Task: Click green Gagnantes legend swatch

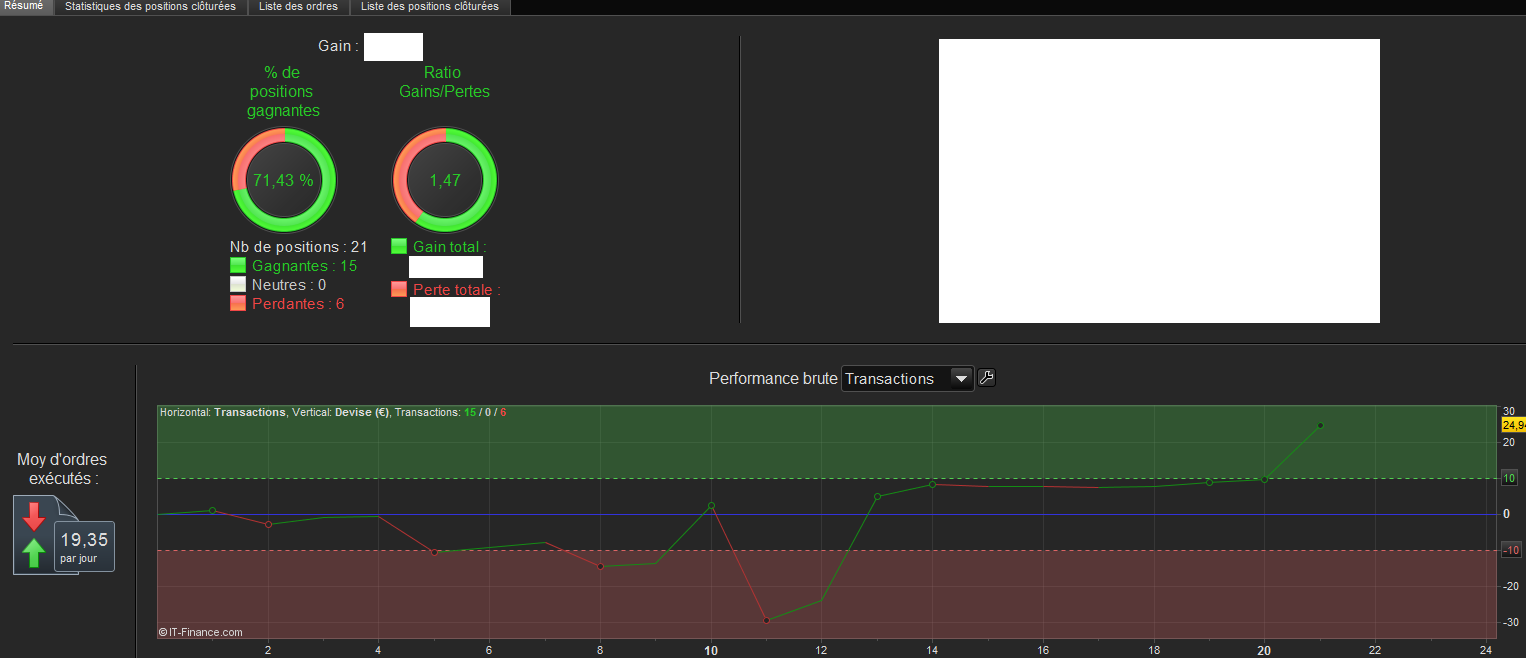Action: [x=238, y=266]
